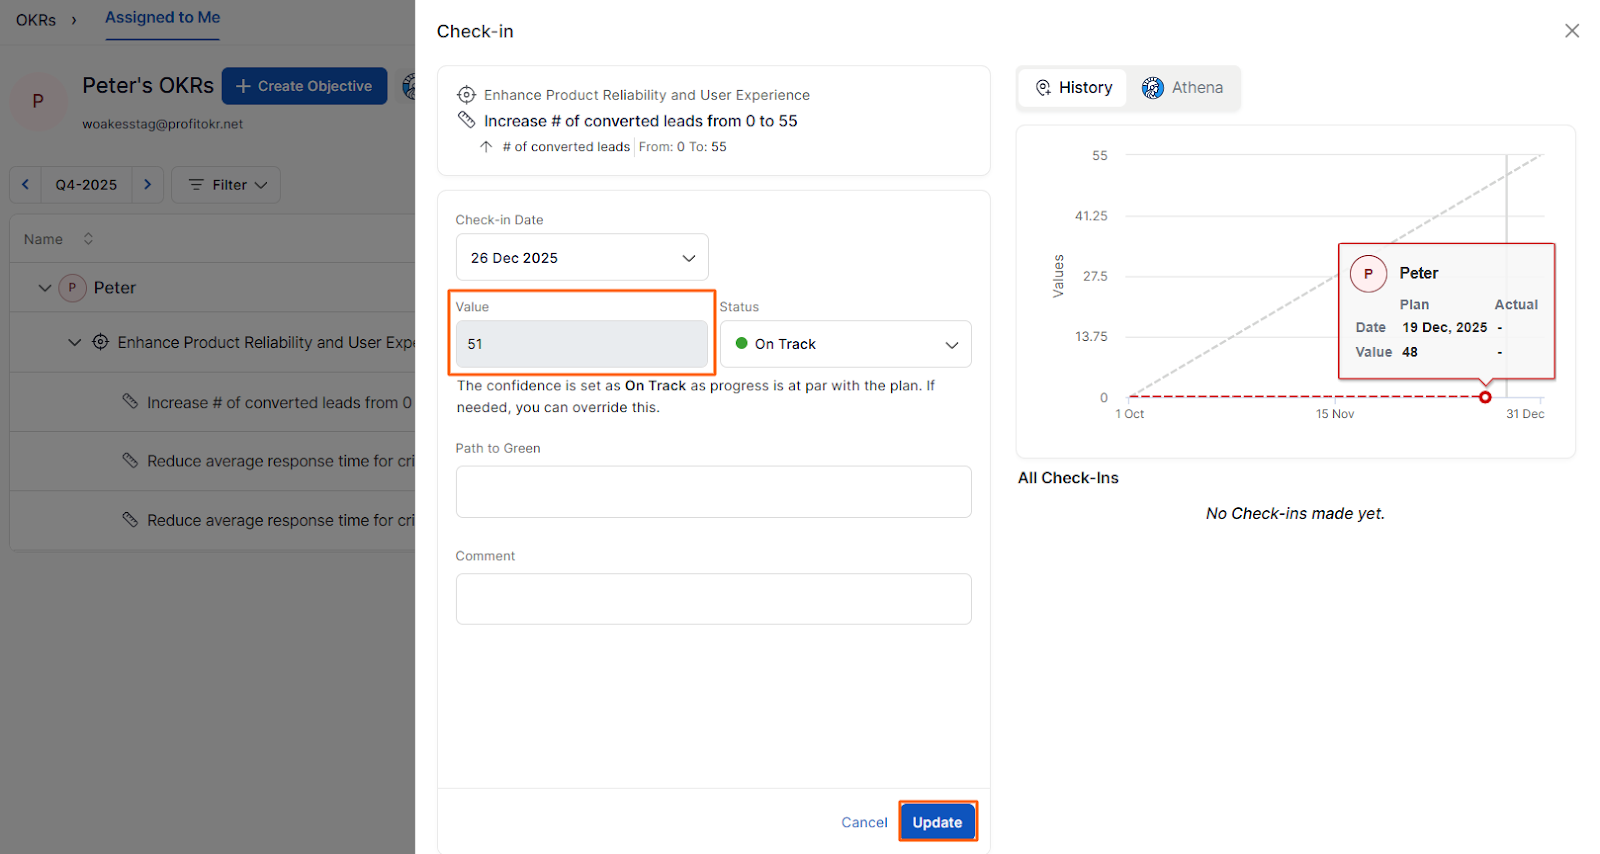Click the Value input field showing 51

click(x=582, y=344)
